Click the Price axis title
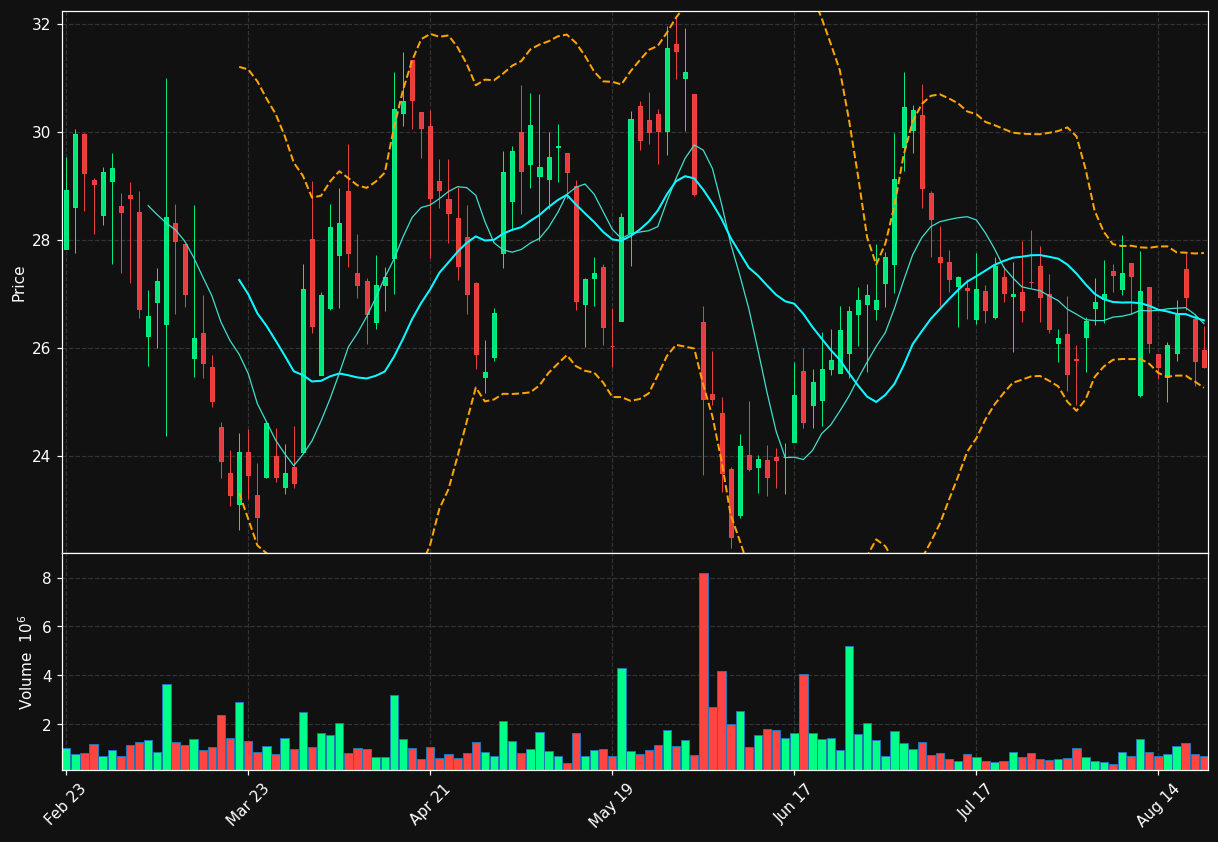Viewport: 1218px width, 842px height. [19, 283]
